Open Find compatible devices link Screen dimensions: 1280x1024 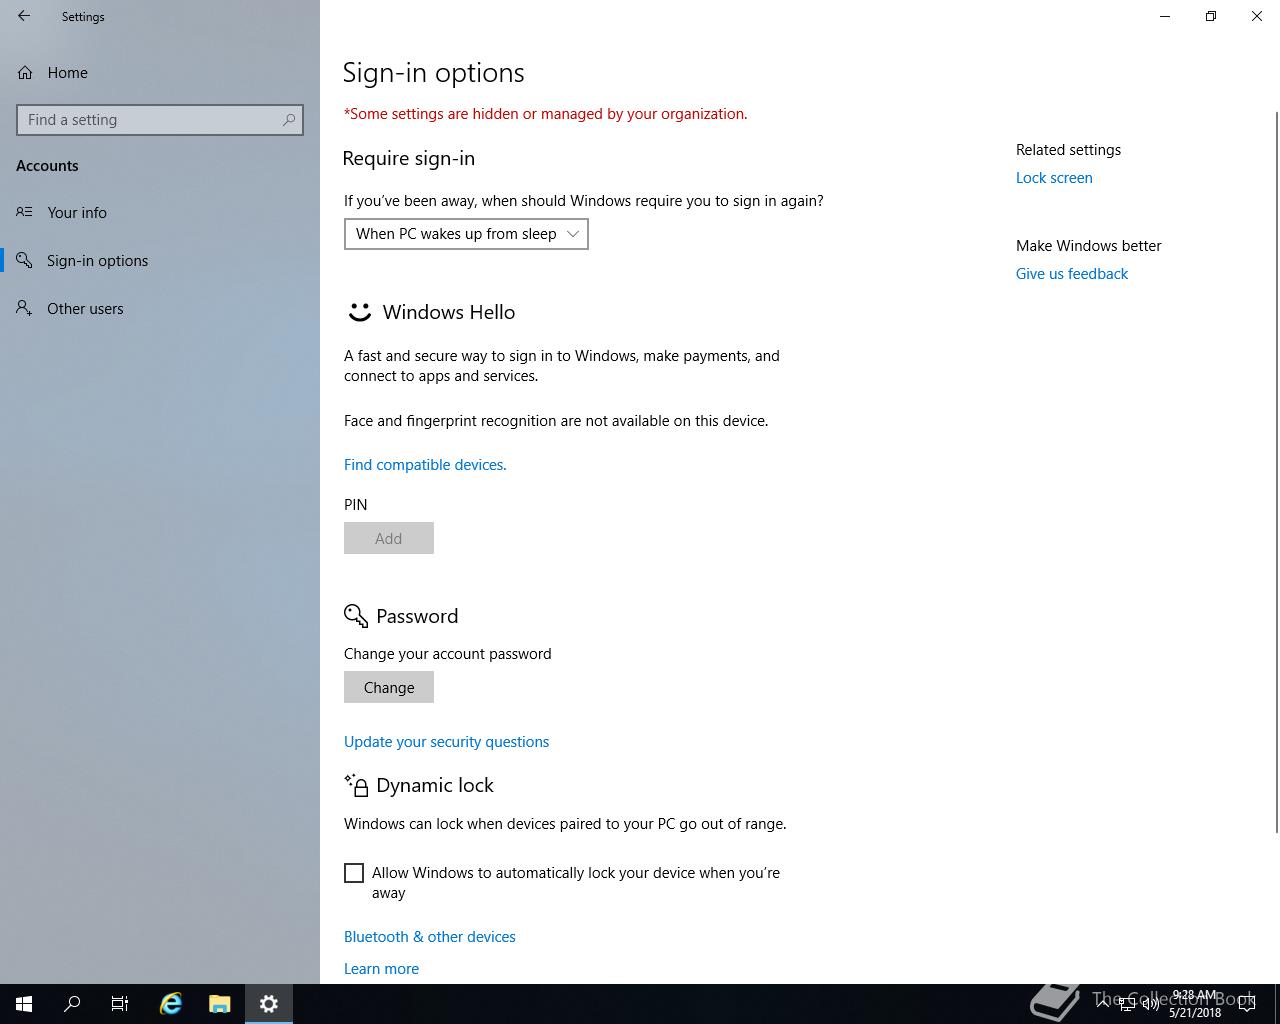(425, 465)
